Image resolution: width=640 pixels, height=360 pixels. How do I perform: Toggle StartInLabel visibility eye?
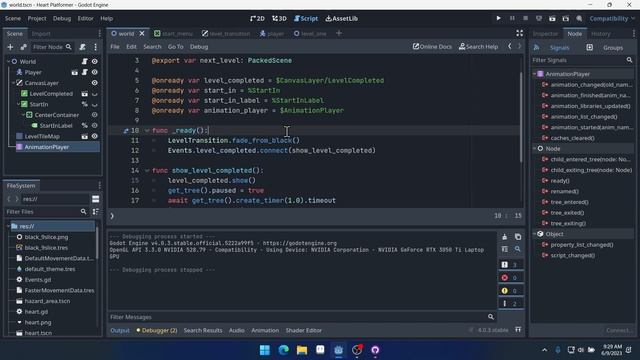point(95,126)
